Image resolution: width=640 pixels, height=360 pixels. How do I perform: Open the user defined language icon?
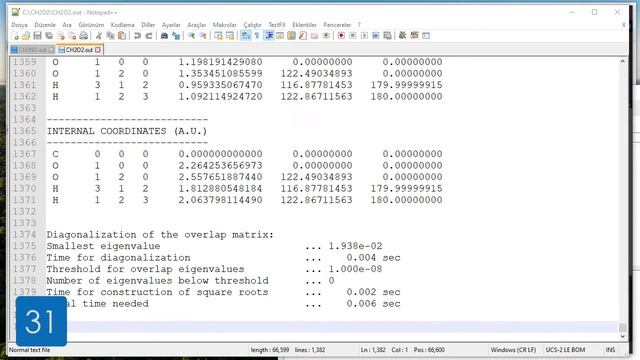click(280, 36)
